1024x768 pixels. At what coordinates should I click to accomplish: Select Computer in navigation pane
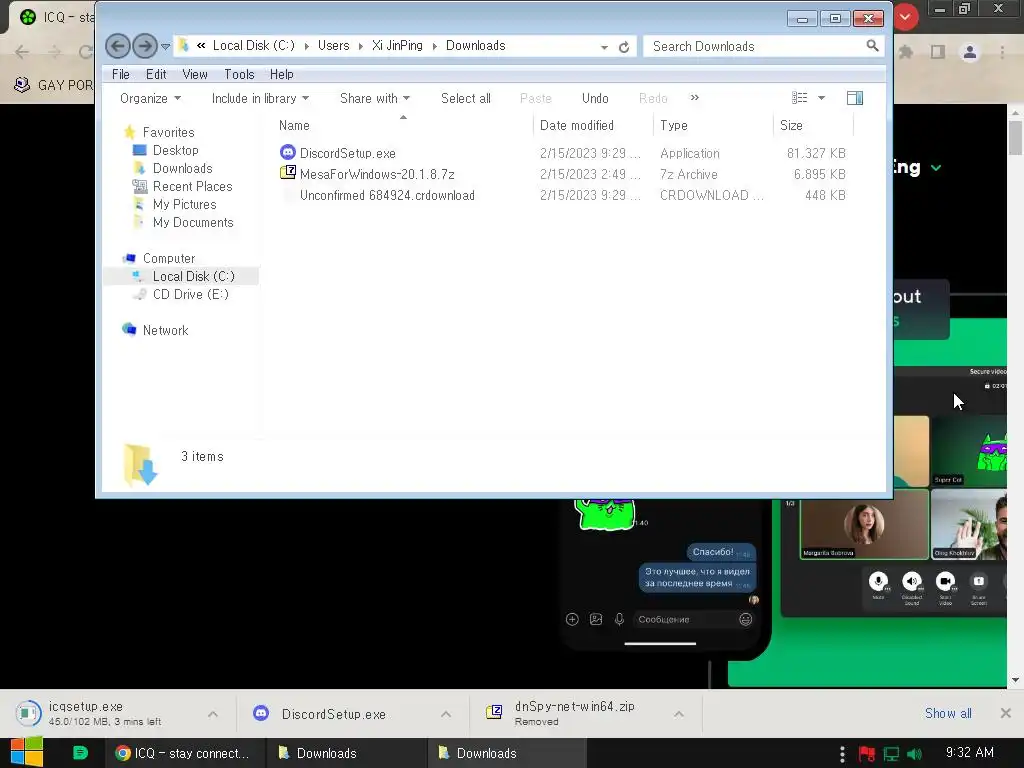tap(168, 259)
